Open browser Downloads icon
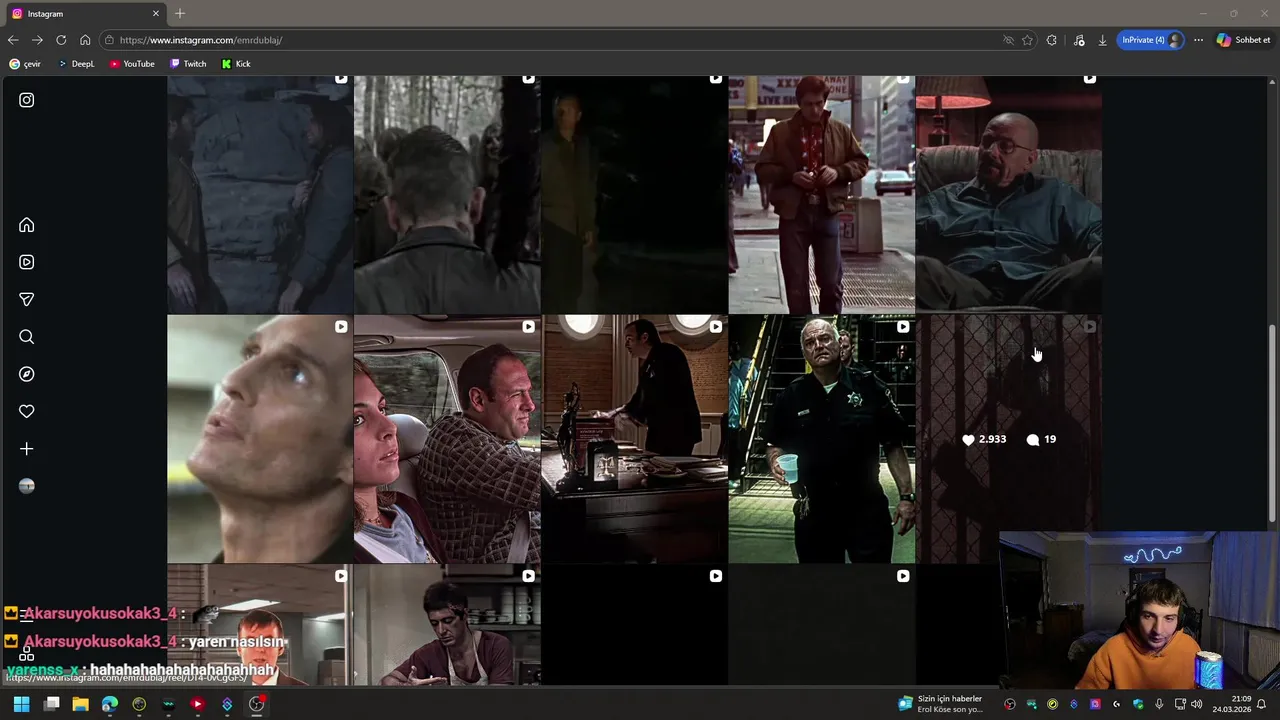This screenshot has width=1280, height=720. (1102, 40)
